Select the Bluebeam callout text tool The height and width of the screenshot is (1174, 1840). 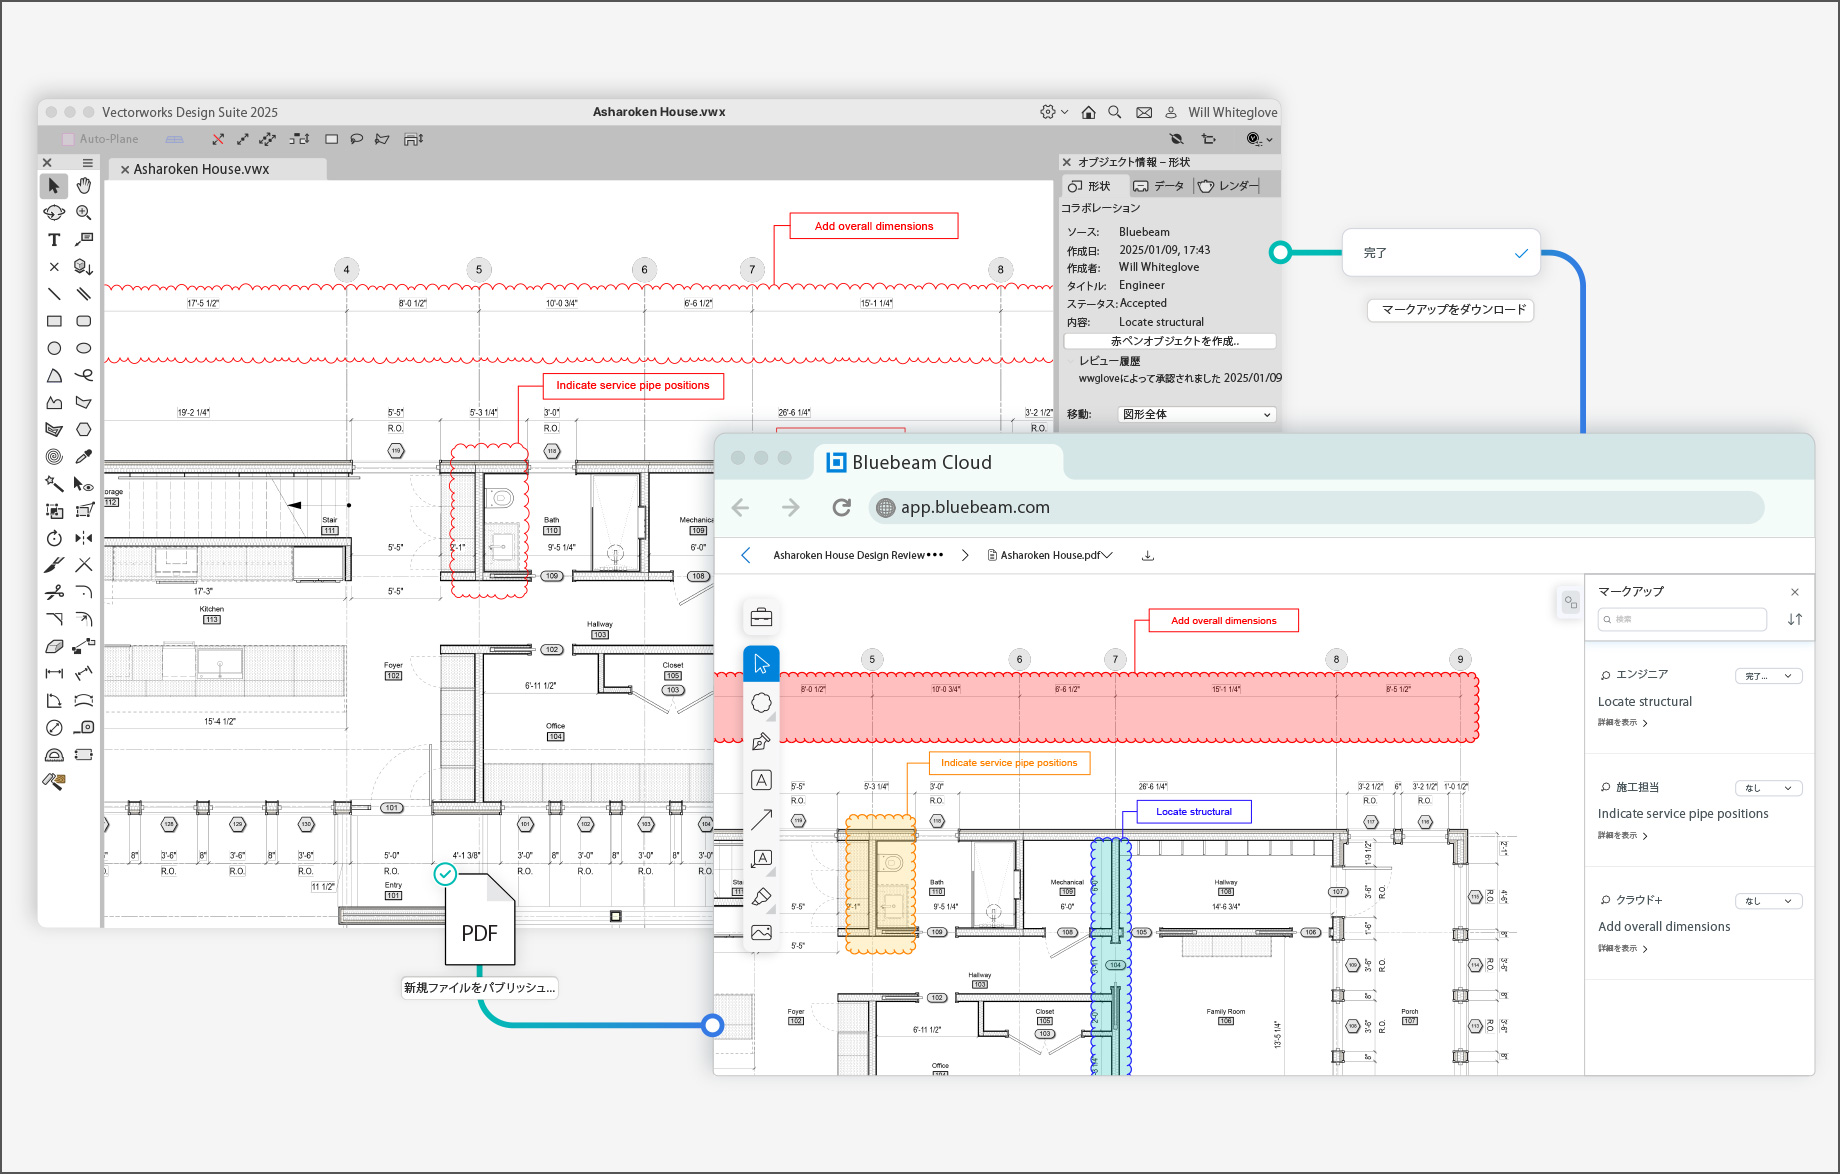(x=761, y=858)
